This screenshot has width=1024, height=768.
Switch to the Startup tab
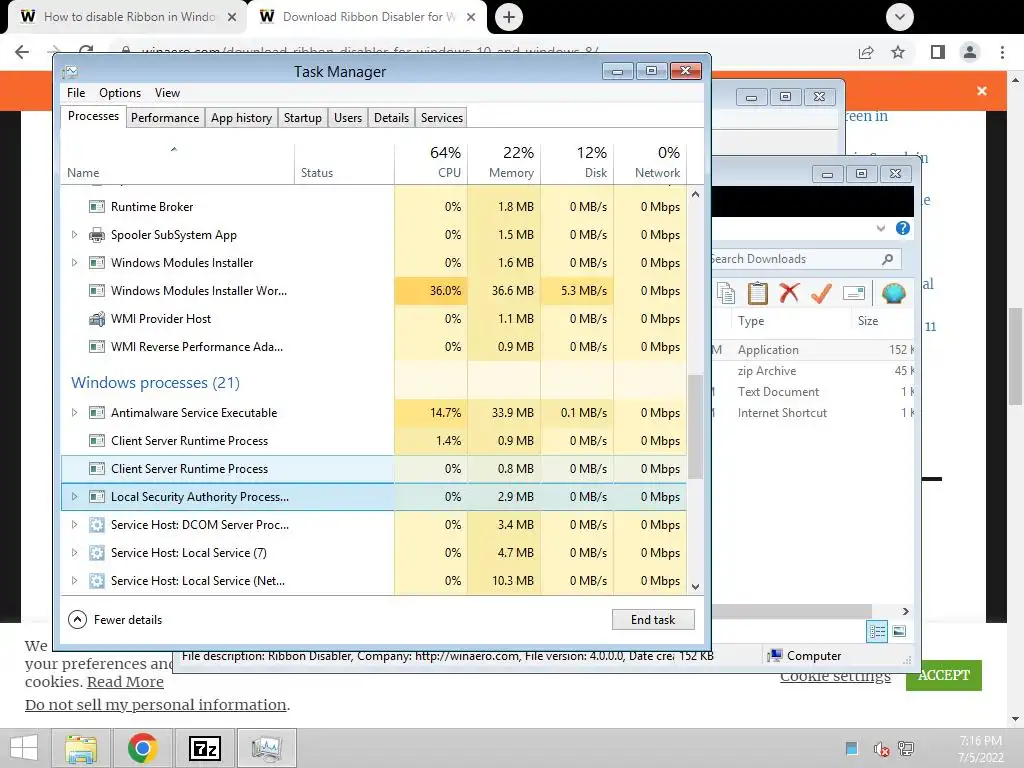coord(302,118)
